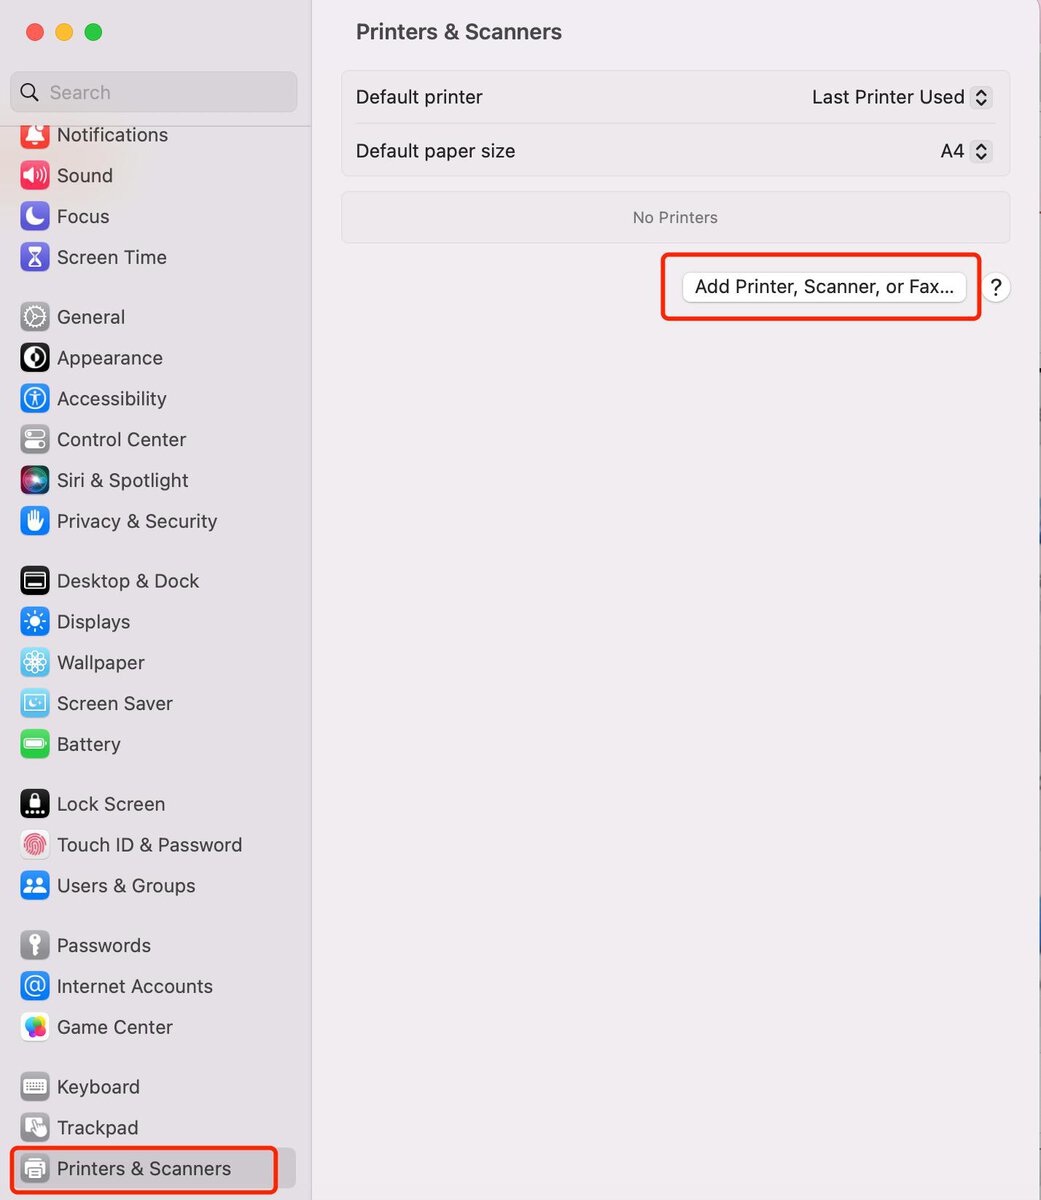Click the help question mark button
The height and width of the screenshot is (1200, 1041).
pos(996,288)
